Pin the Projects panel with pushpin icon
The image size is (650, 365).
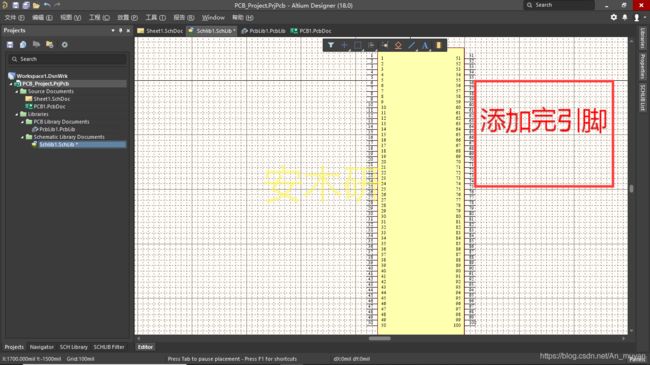click(121, 30)
